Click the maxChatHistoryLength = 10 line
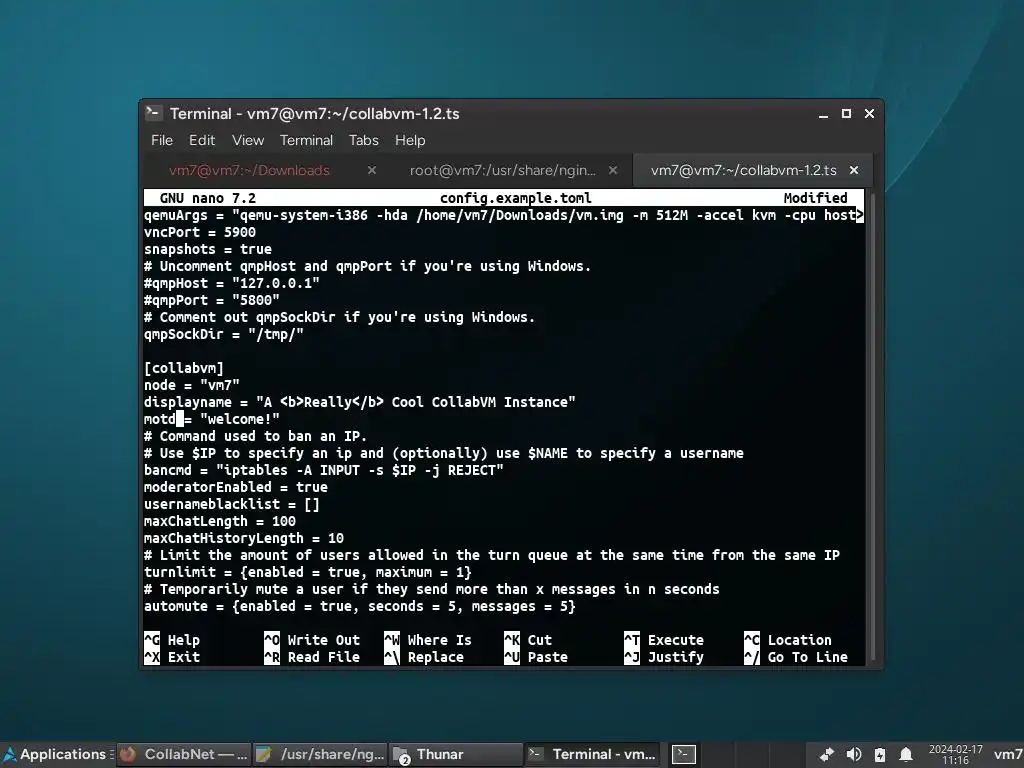The height and width of the screenshot is (768, 1024). click(x=244, y=537)
